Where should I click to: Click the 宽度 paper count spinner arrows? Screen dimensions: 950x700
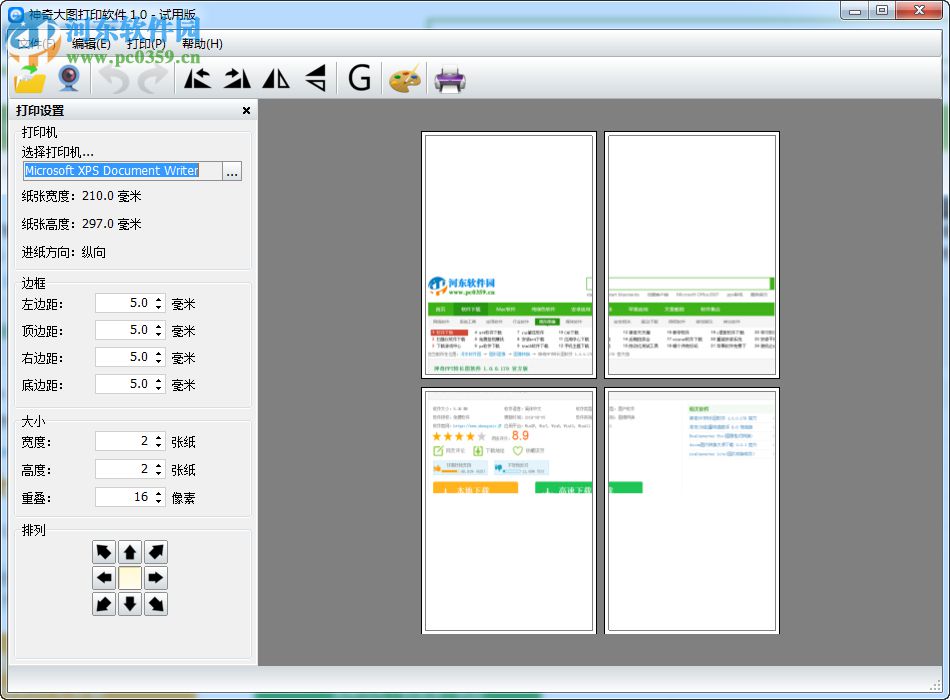(x=159, y=442)
